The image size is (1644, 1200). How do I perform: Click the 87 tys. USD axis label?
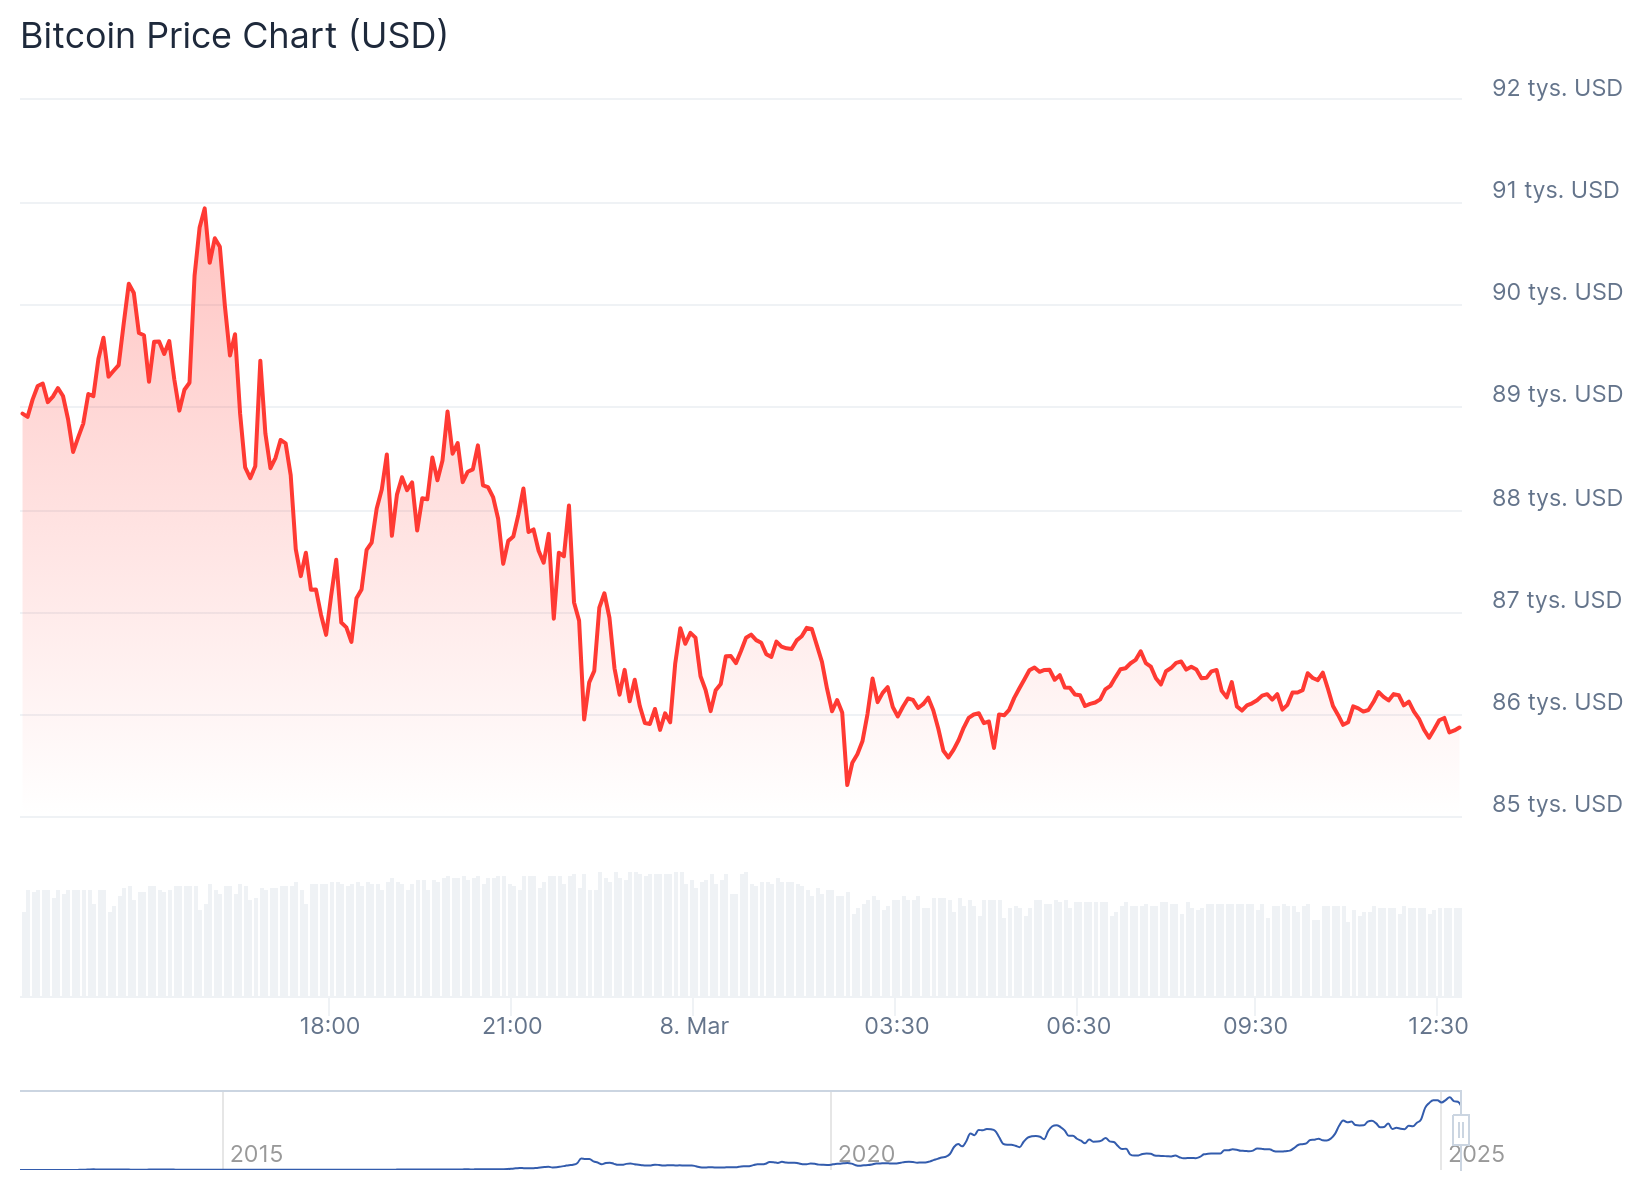click(x=1557, y=600)
